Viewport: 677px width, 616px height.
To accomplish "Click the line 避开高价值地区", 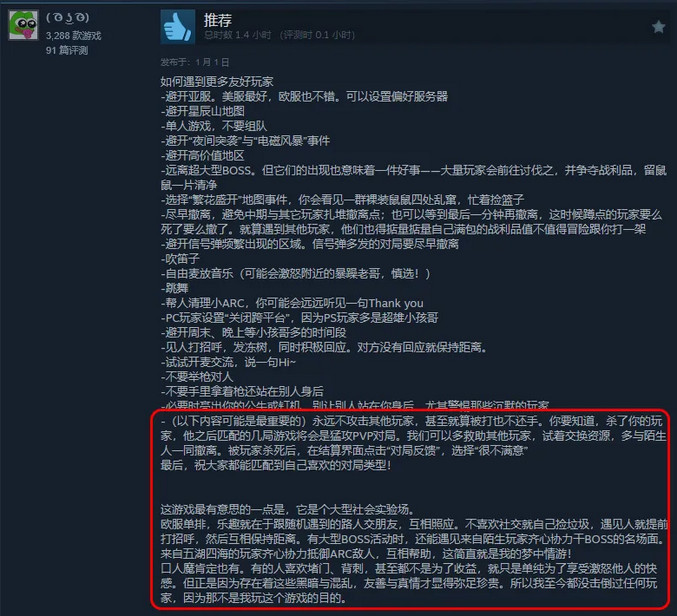I will (202, 155).
